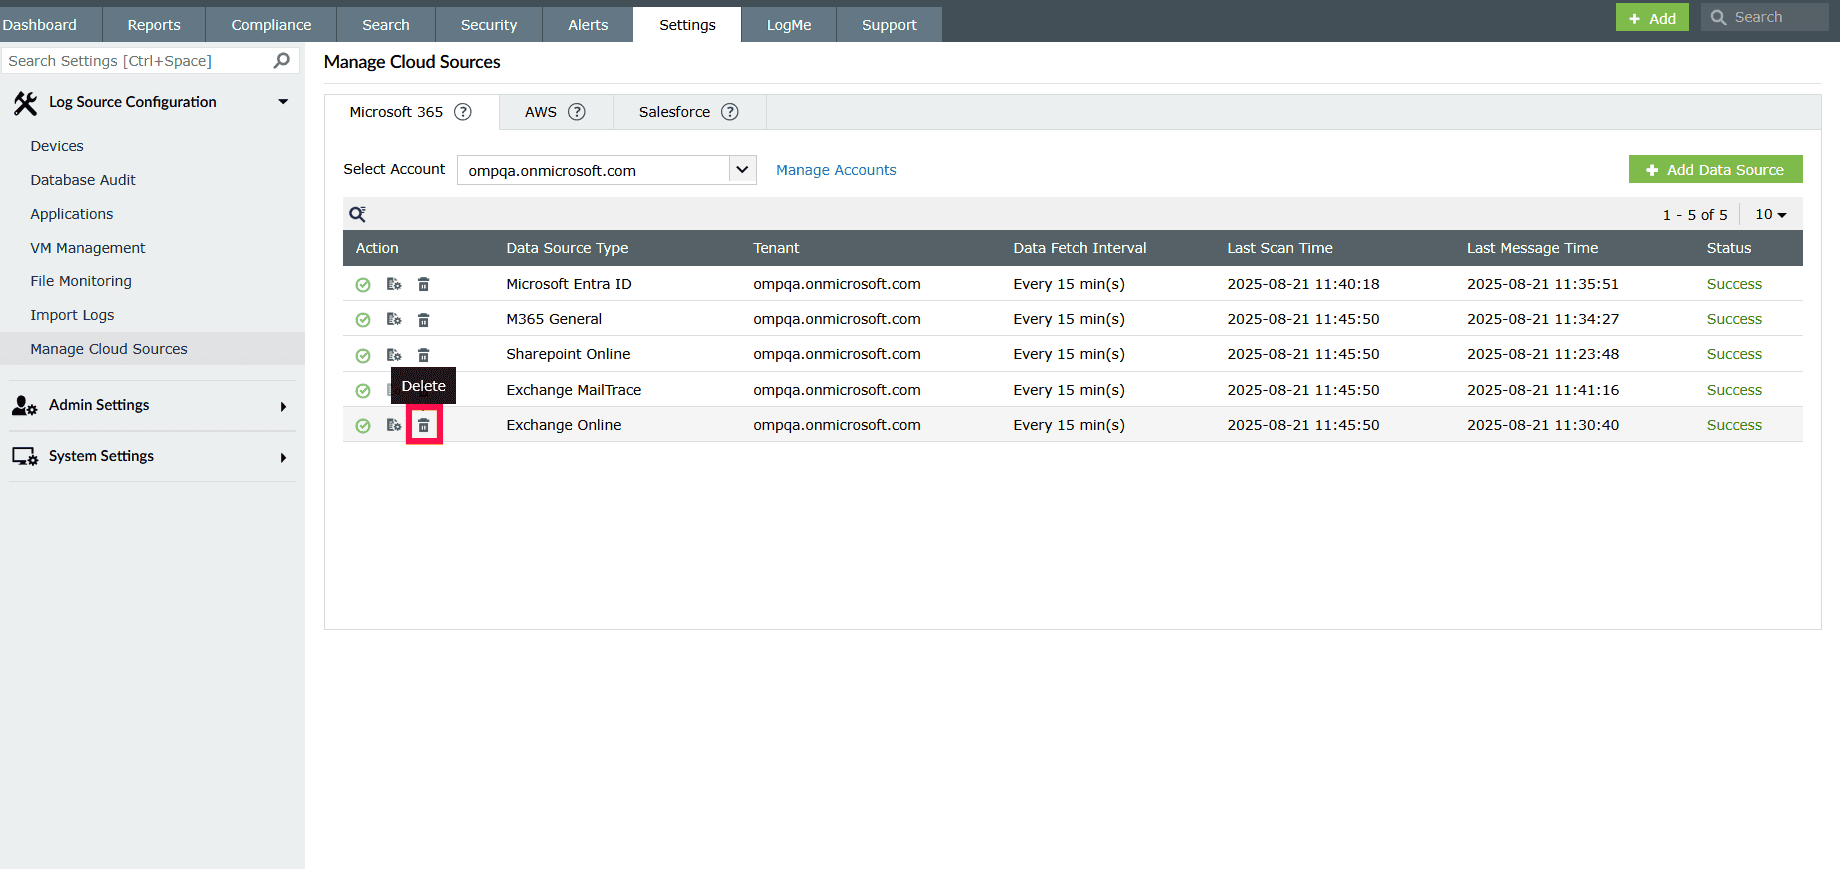Expand the System Settings section arrow
This screenshot has height=869, width=1840.
pos(283,458)
